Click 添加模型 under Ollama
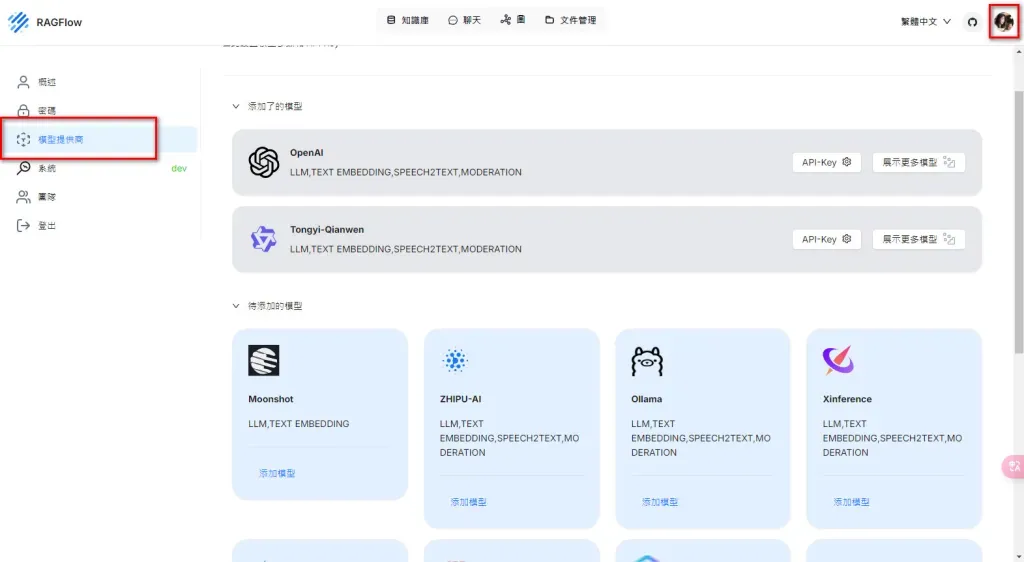 pos(660,503)
